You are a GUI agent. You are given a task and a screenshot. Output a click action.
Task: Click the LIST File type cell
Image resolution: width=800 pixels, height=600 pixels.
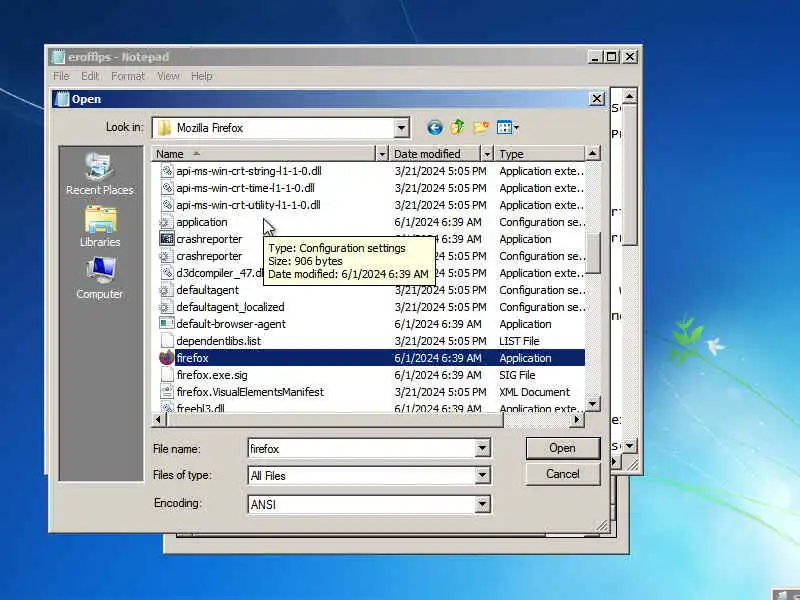[x=519, y=341]
